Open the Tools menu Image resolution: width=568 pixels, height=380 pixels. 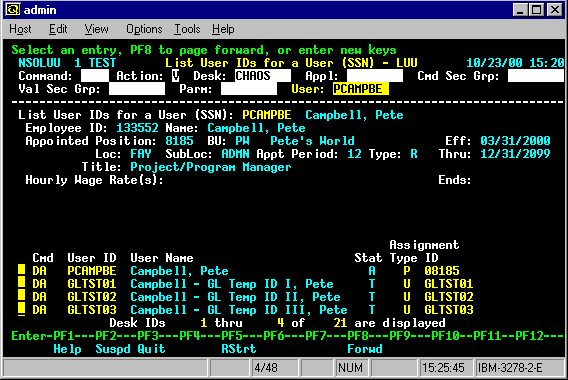187,29
